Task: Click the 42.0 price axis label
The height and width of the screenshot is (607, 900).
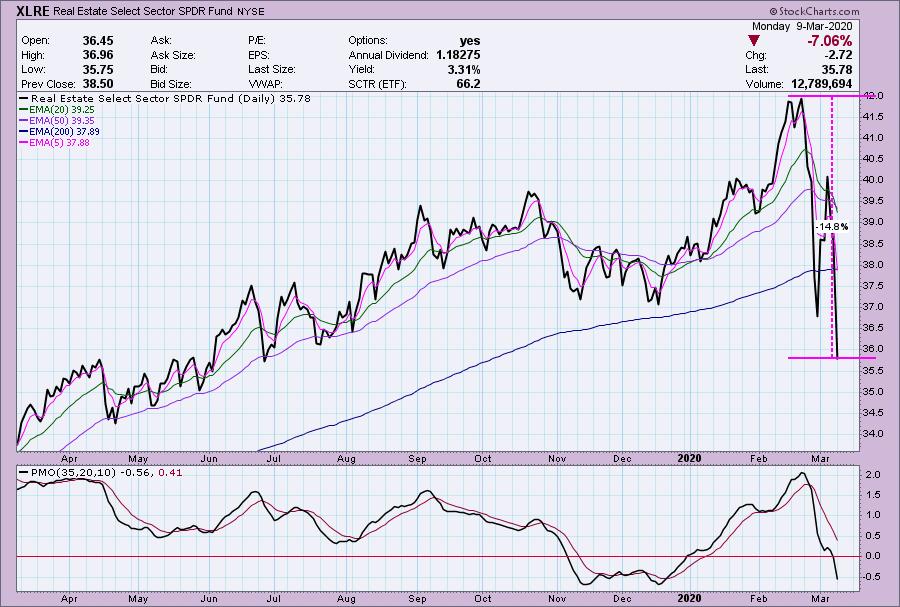Action: pyautogui.click(x=872, y=96)
